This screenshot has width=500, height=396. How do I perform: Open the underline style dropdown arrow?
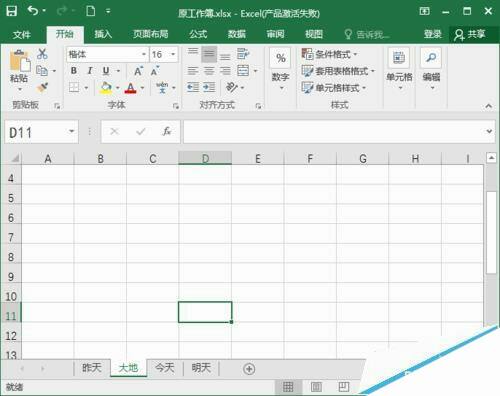(x=118, y=71)
